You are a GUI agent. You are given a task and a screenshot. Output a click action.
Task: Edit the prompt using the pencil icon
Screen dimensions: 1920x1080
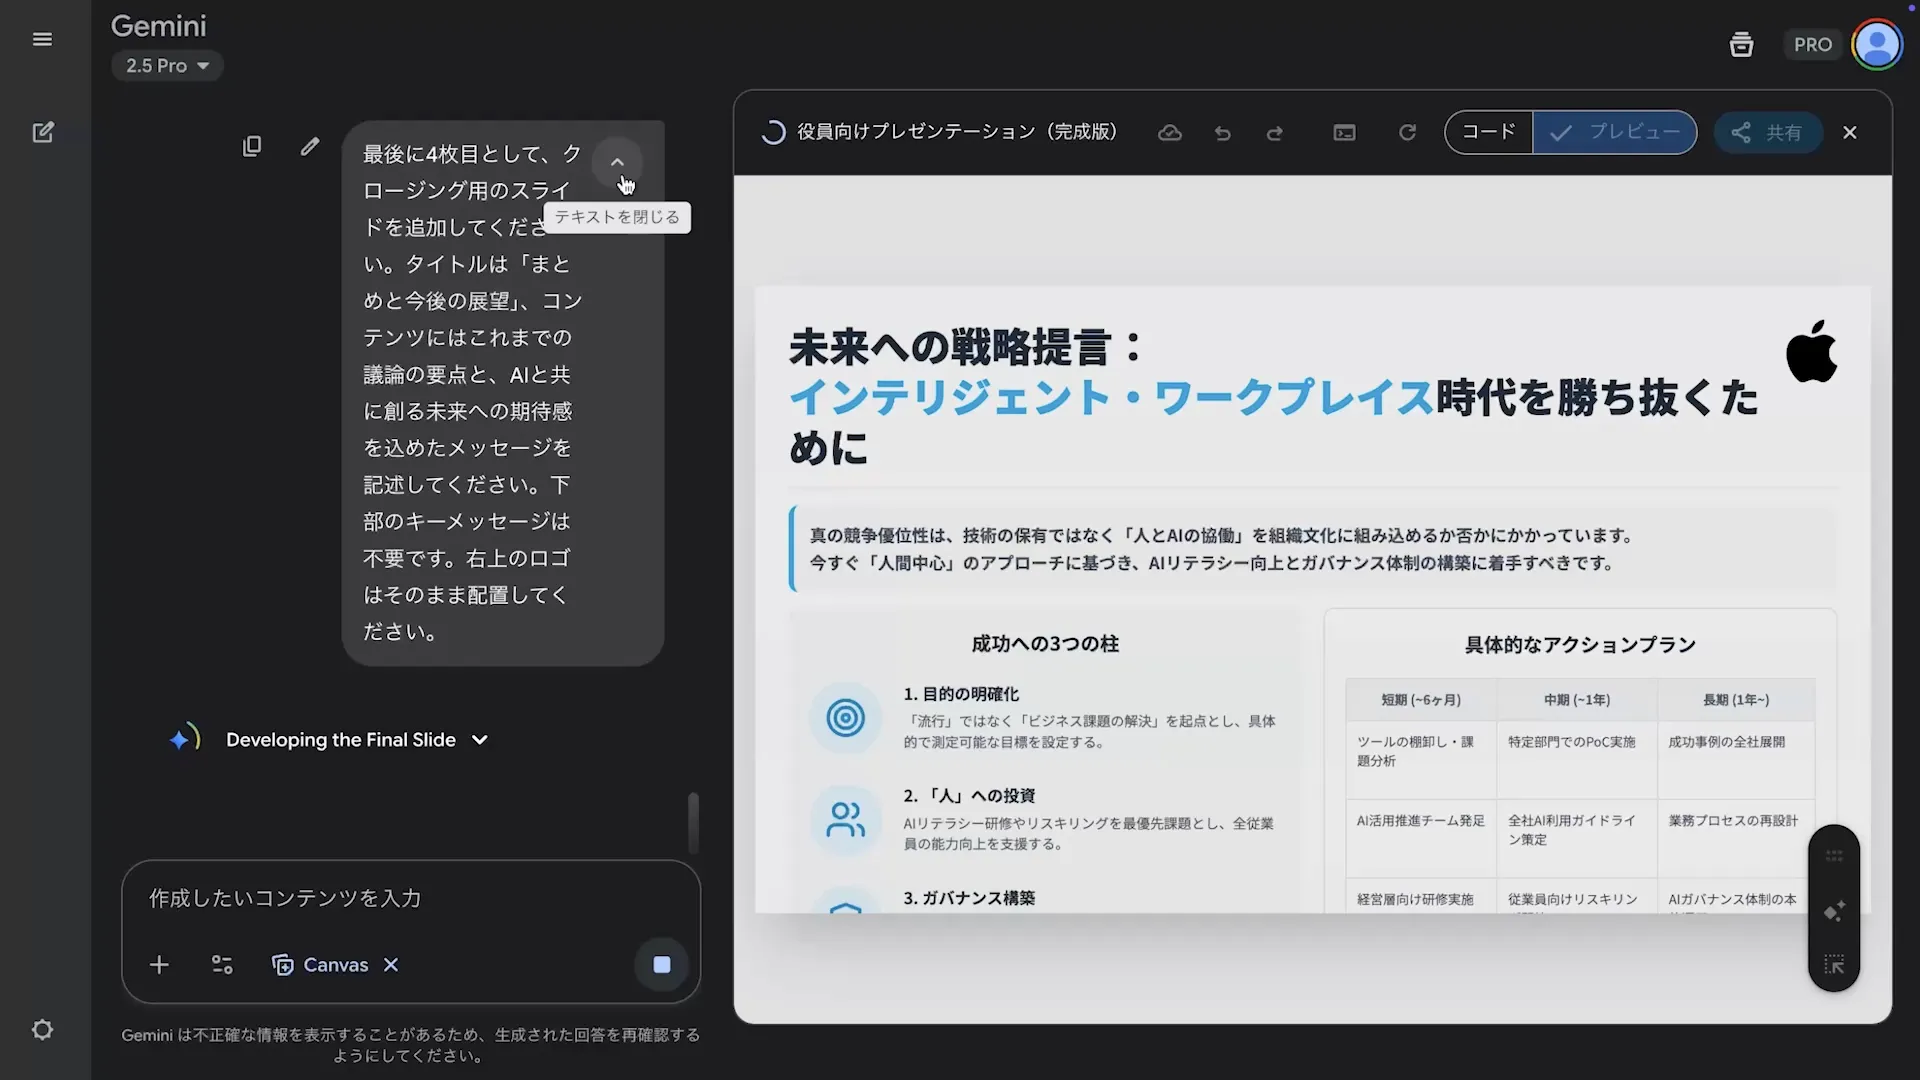click(x=310, y=146)
